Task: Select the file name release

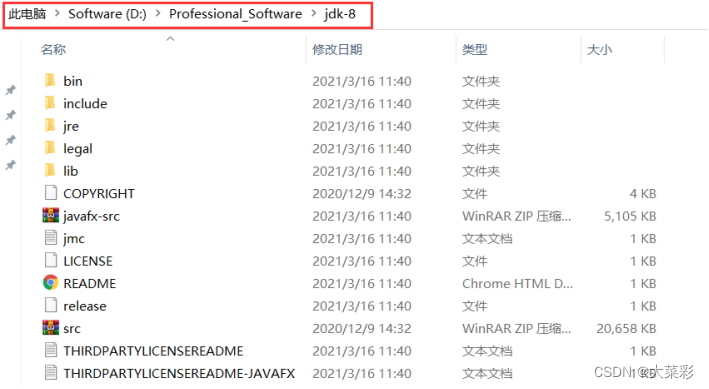Action: point(85,306)
